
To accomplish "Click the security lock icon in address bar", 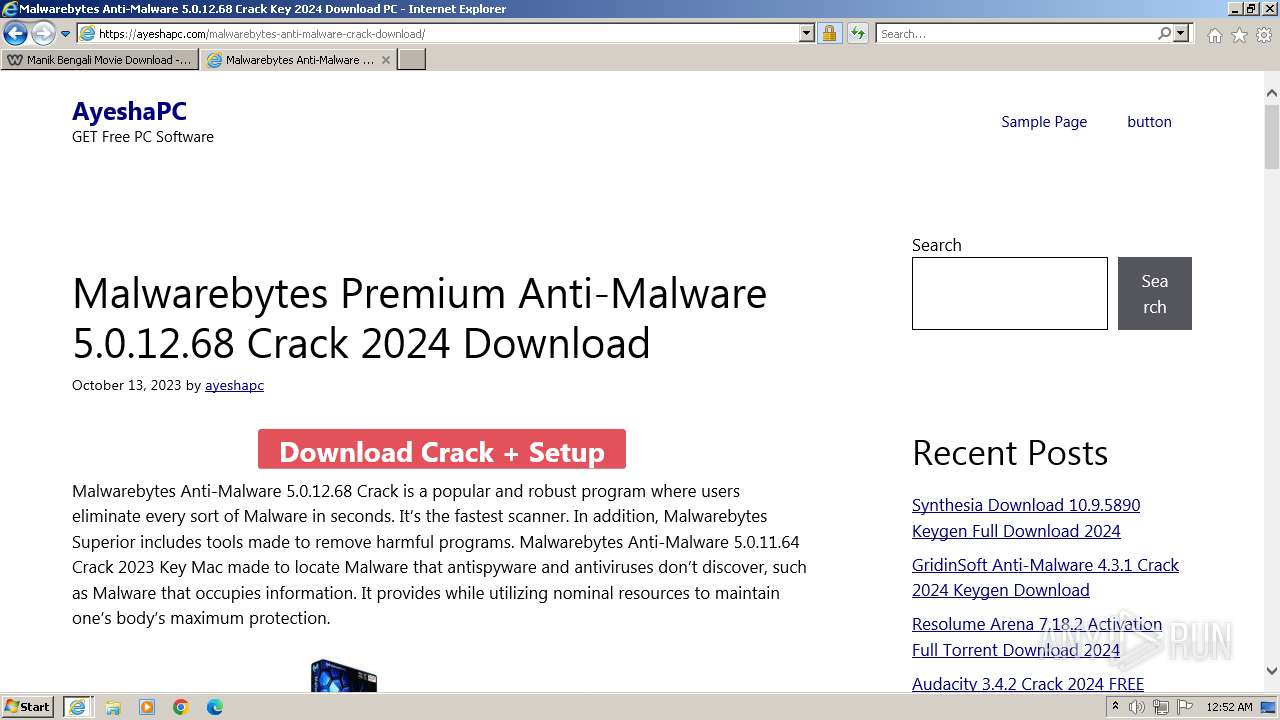I will 829,33.
